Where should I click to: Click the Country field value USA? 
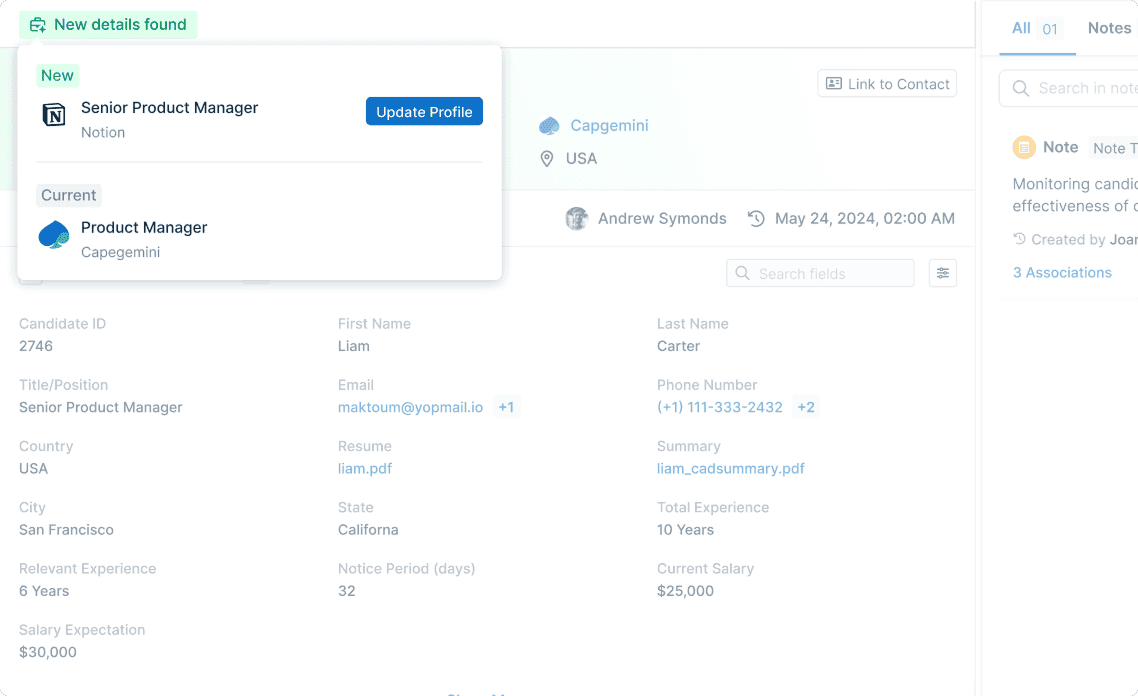coord(33,469)
